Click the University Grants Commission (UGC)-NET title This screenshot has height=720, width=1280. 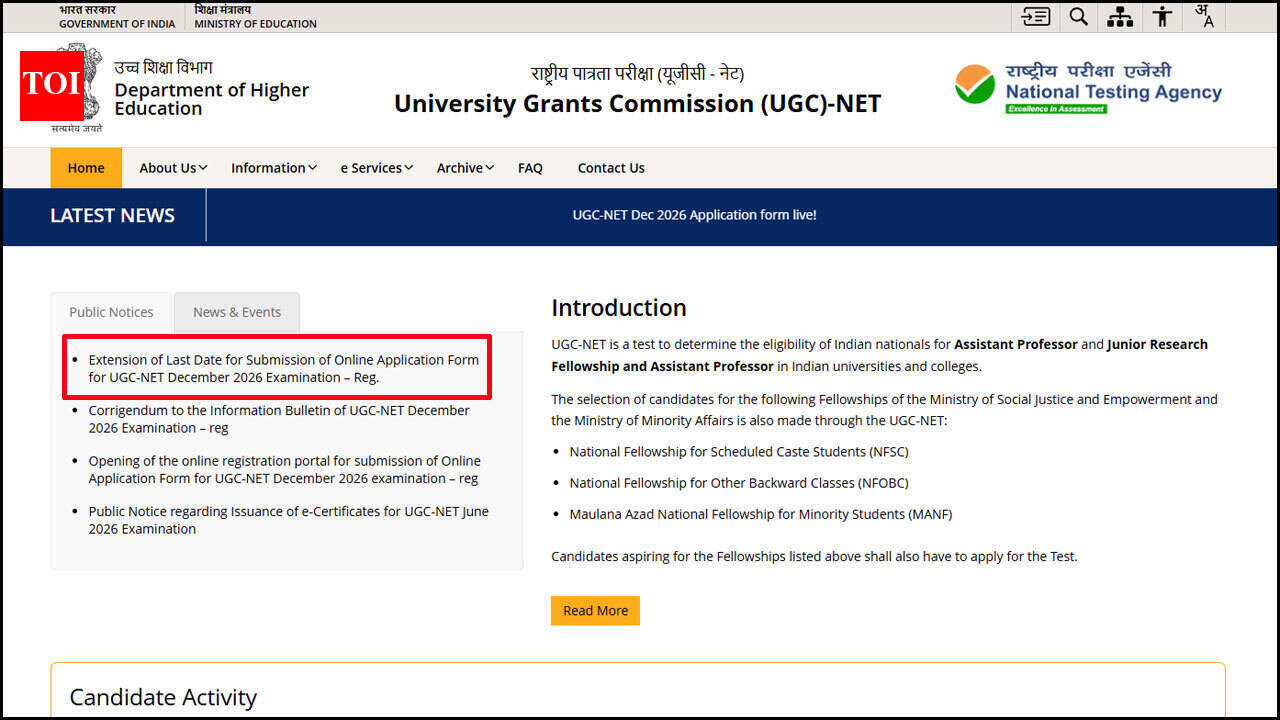click(x=638, y=104)
